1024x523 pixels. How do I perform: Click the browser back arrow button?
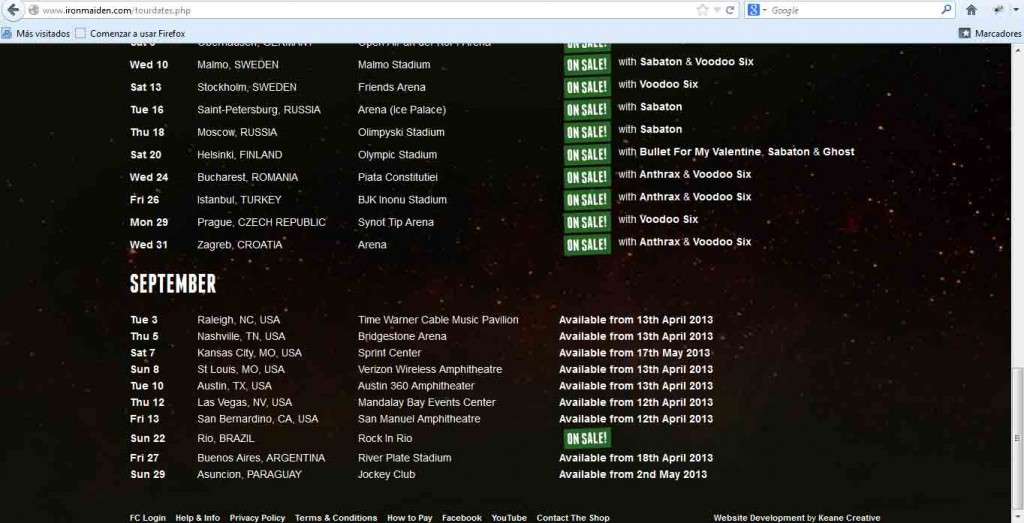[x=12, y=10]
